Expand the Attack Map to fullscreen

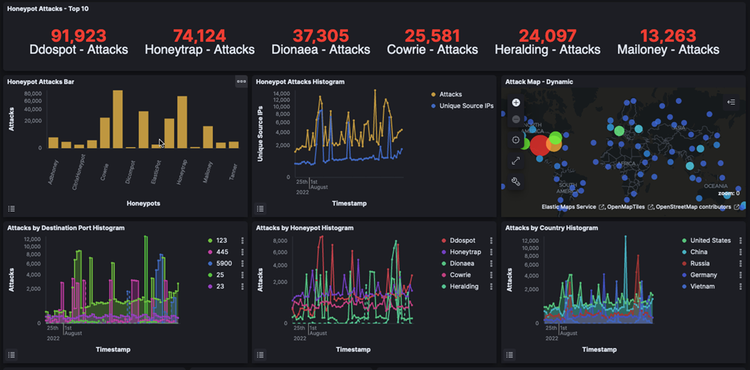[x=516, y=161]
